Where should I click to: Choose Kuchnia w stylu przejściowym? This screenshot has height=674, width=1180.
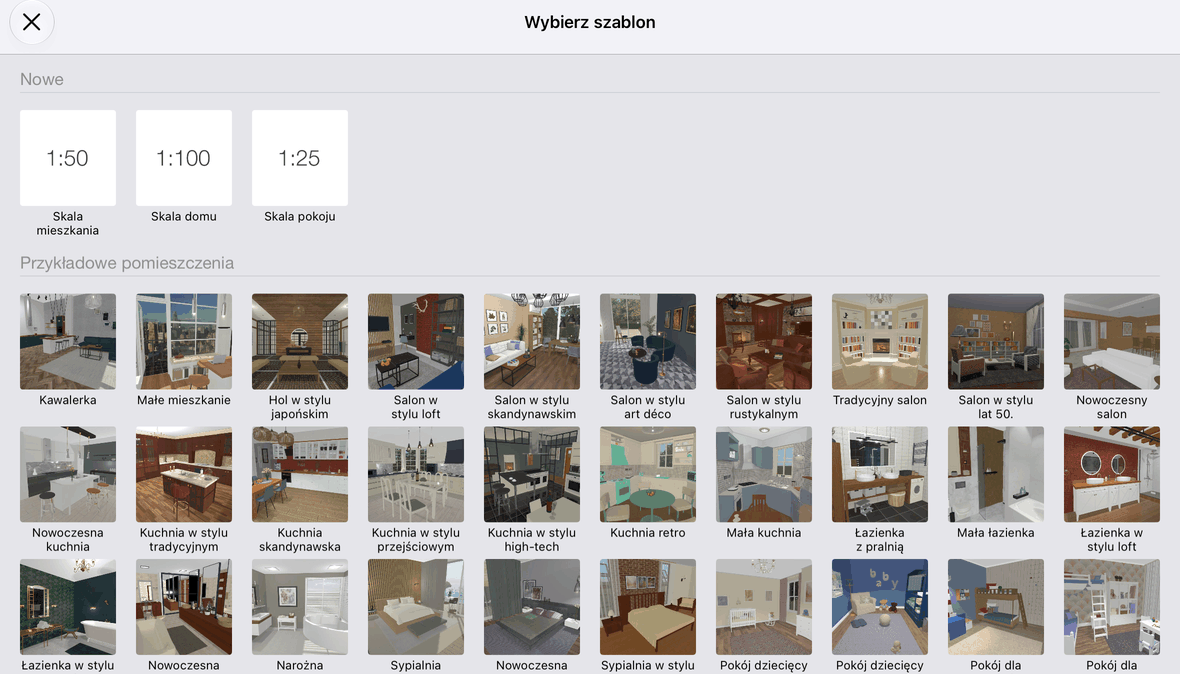[x=415, y=474]
